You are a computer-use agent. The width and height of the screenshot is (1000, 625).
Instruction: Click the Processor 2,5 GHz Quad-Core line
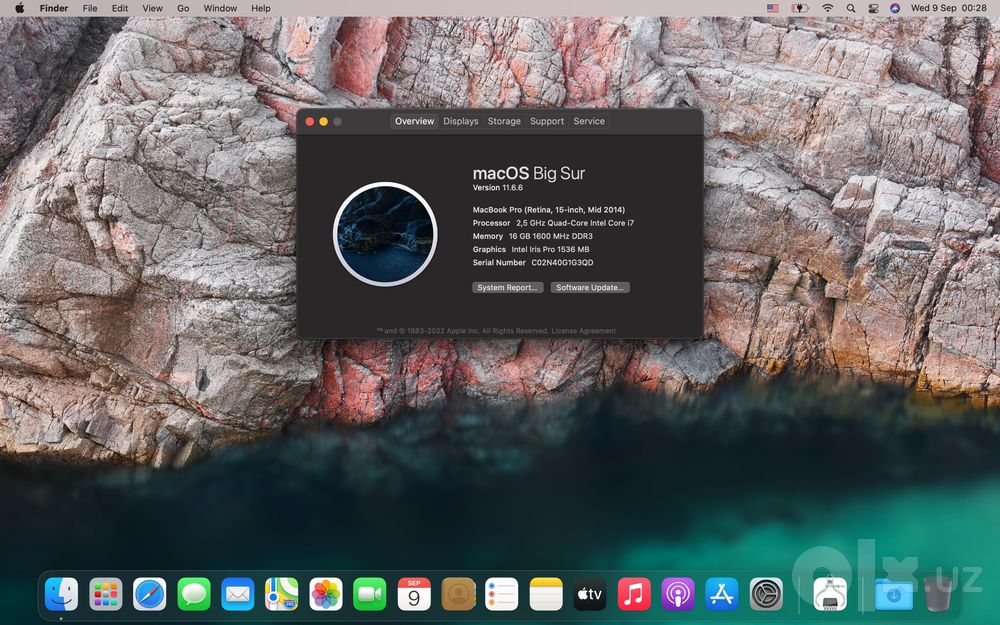click(x=553, y=223)
